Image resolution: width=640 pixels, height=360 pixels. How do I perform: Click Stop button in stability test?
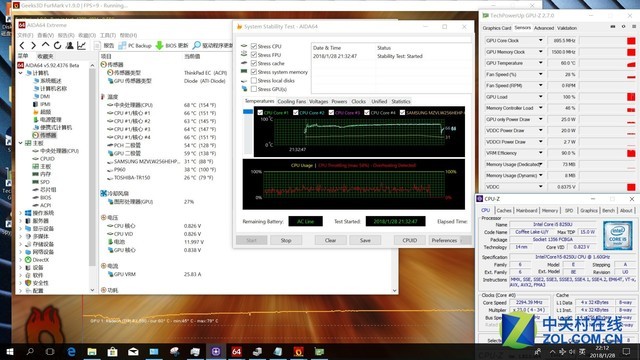[286, 240]
